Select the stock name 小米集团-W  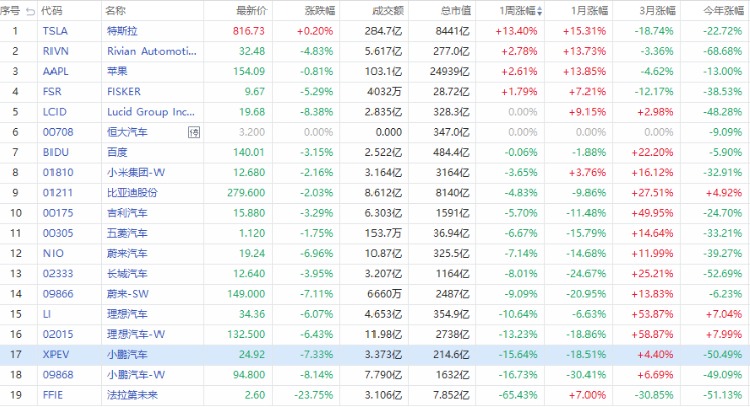point(136,173)
